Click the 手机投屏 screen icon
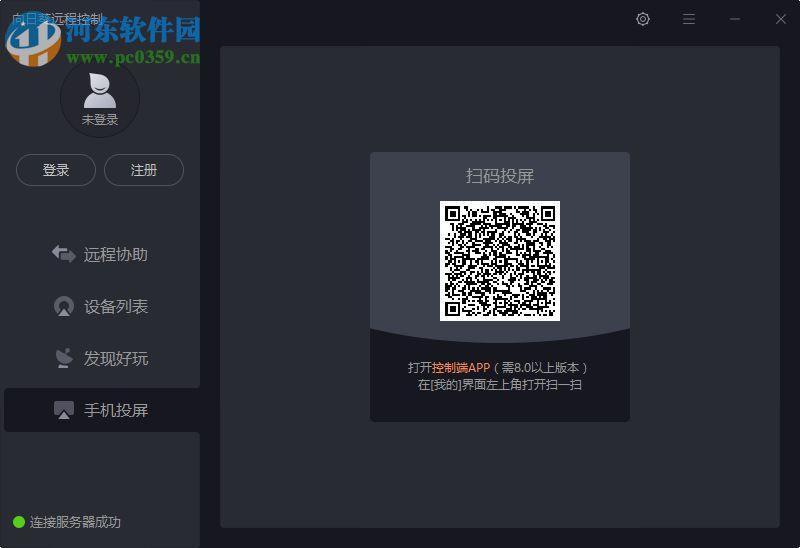Screen dimensions: 800x548 click(64, 410)
